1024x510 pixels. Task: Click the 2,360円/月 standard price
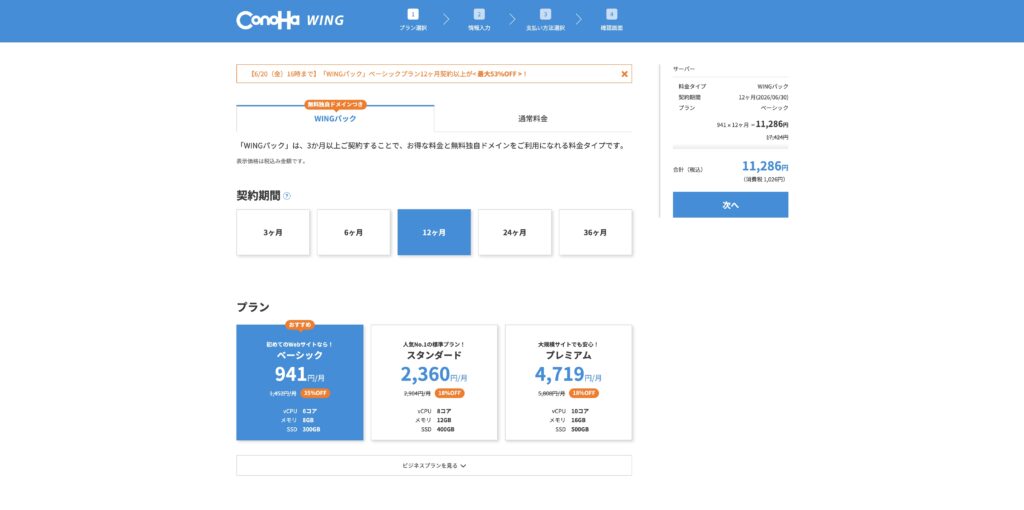[434, 374]
